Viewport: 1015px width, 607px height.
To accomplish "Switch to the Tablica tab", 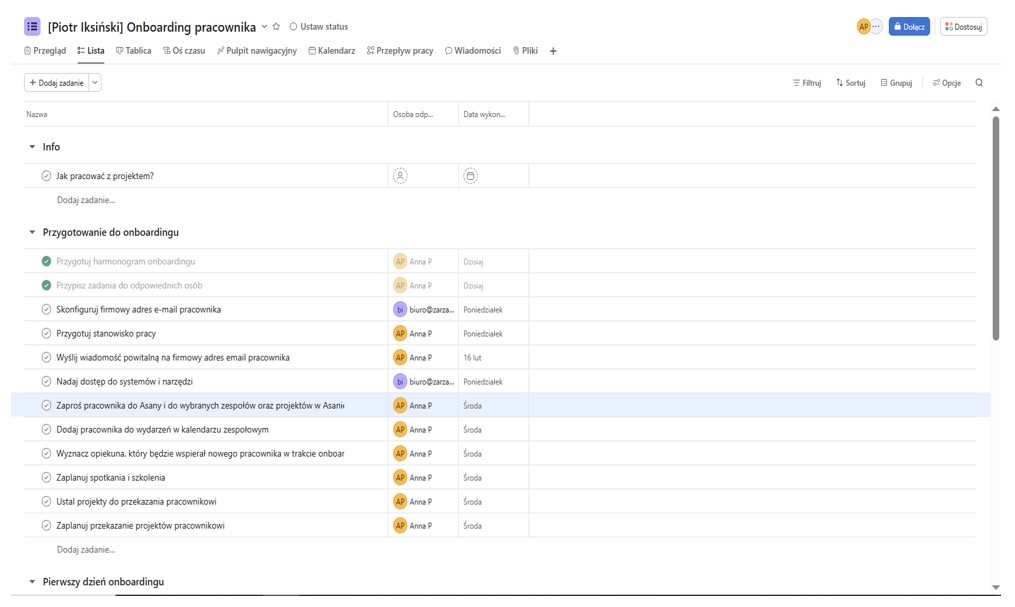I will coord(133,51).
